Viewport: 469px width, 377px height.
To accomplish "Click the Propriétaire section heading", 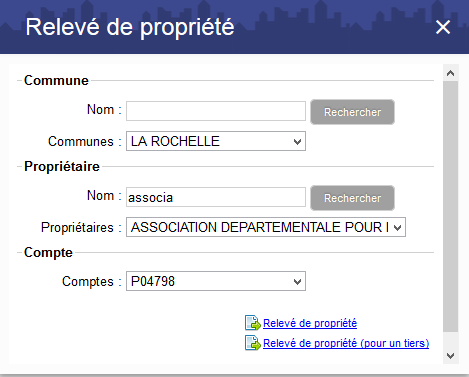I will [62, 166].
